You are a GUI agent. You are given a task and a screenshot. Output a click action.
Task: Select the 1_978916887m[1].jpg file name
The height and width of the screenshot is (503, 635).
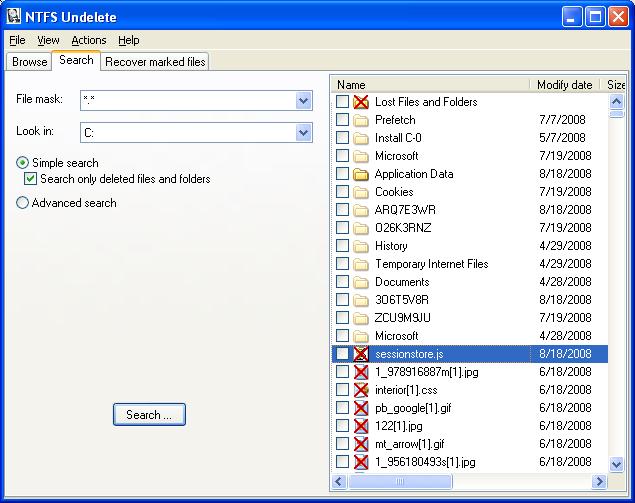click(426, 372)
